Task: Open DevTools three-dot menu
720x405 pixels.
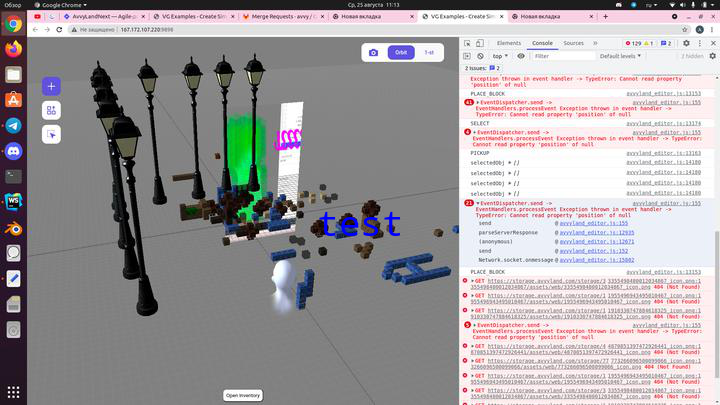Action: pos(700,43)
